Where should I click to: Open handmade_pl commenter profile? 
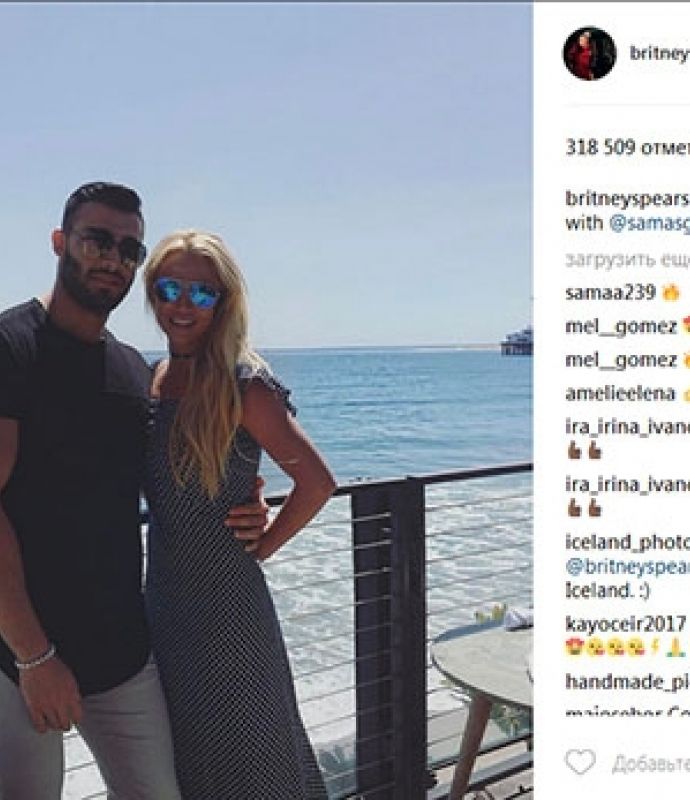(x=628, y=682)
